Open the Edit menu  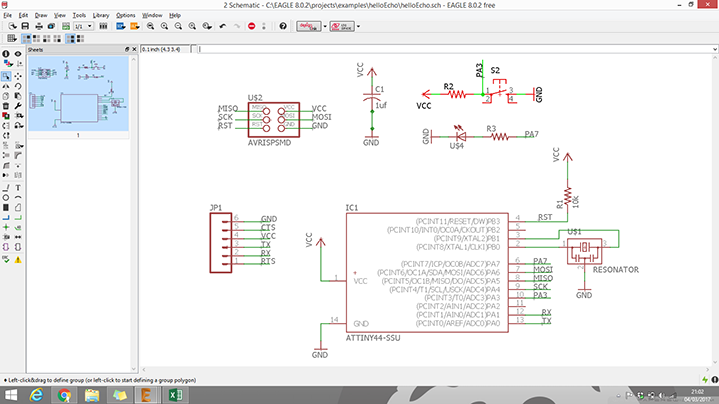23,15
